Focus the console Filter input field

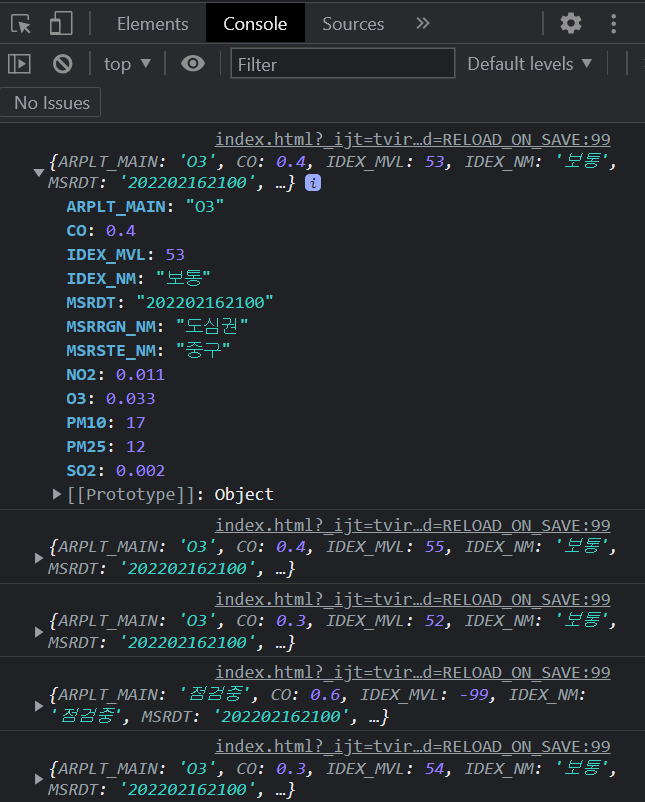[340, 64]
